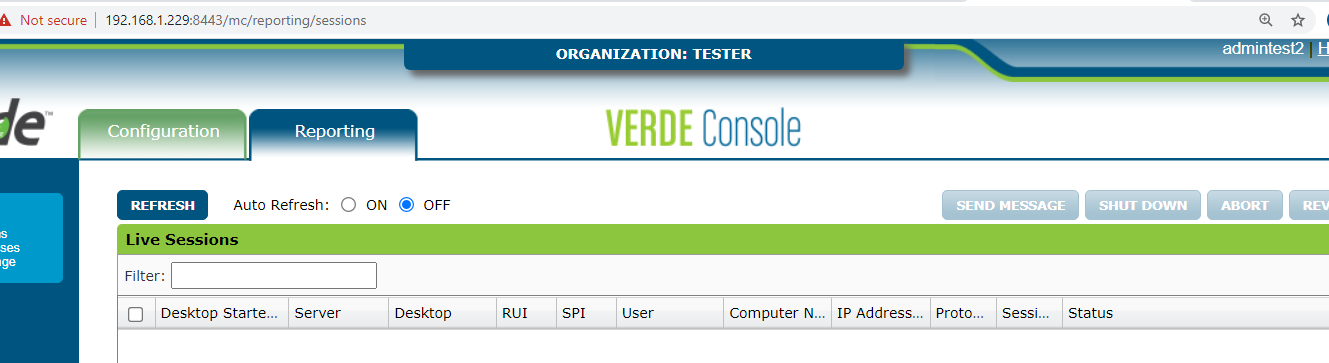
Task: Turn Auto Refresh ON
Action: pos(348,205)
